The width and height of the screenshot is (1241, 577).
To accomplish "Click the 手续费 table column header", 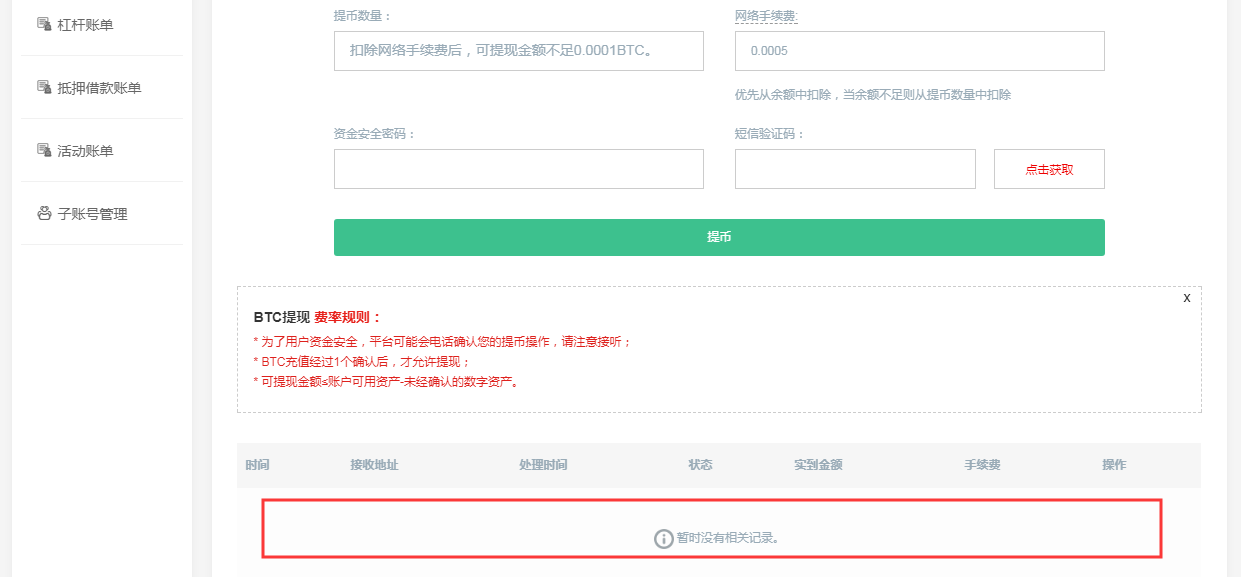I will 982,465.
